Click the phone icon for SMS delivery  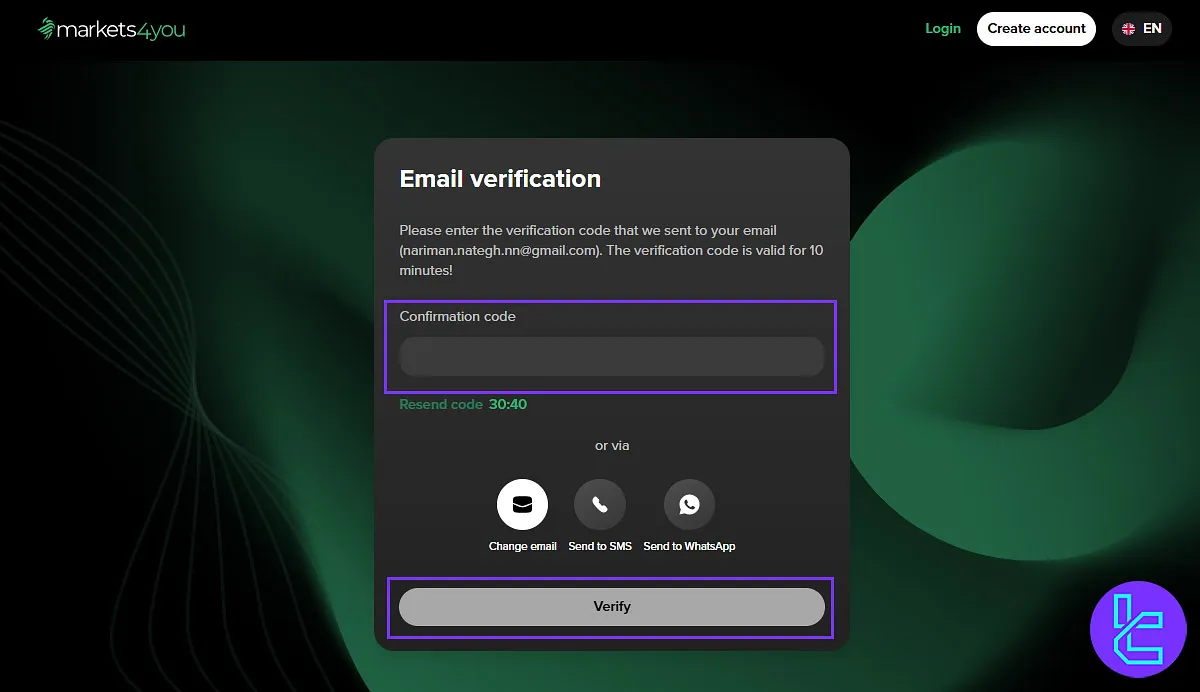600,504
